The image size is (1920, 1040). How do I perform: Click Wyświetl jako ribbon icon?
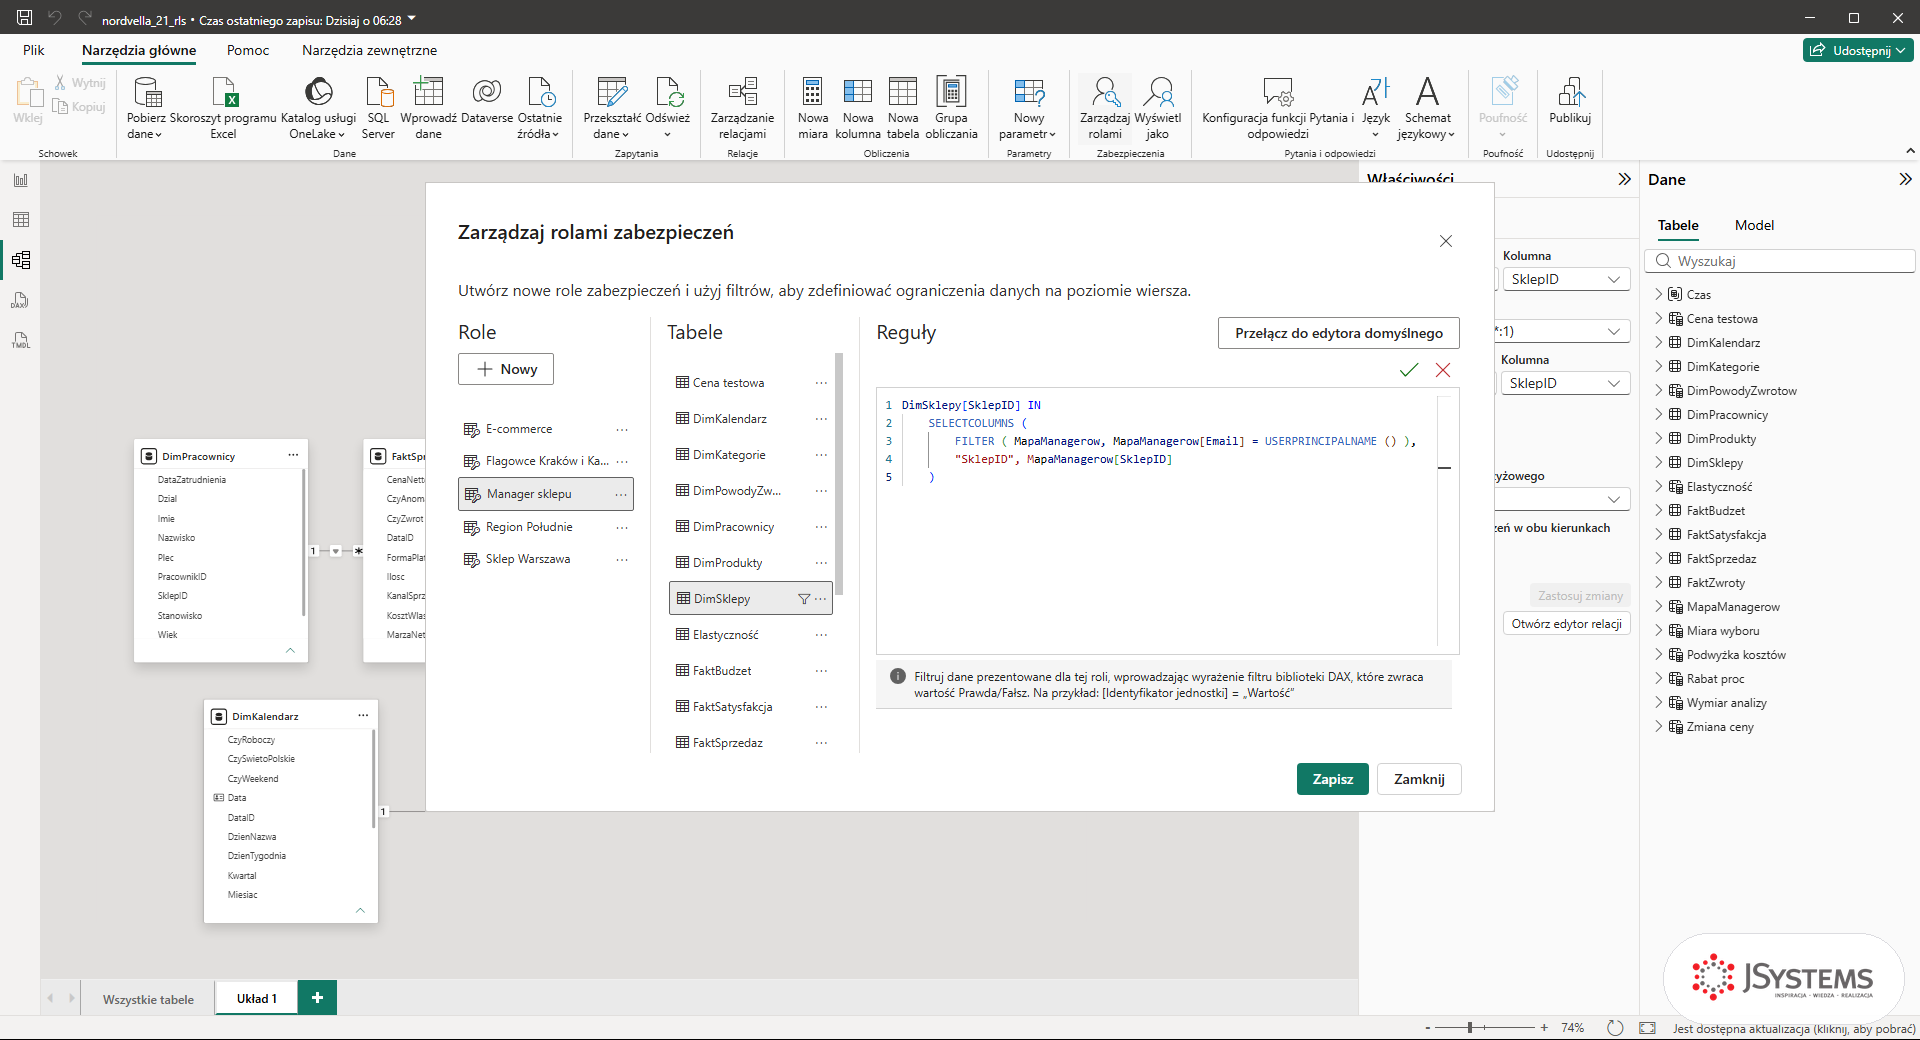1158,108
